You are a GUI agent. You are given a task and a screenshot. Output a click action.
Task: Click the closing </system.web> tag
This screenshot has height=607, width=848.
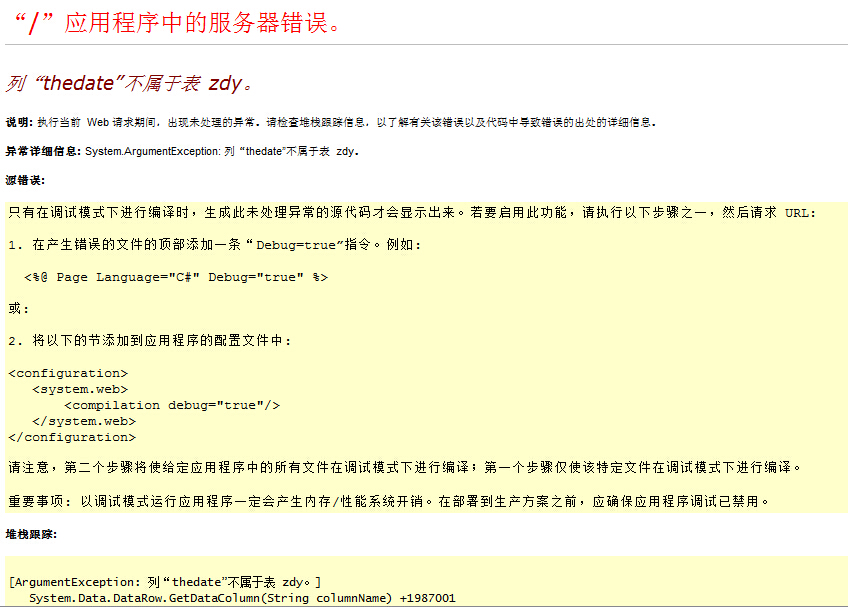tap(84, 421)
